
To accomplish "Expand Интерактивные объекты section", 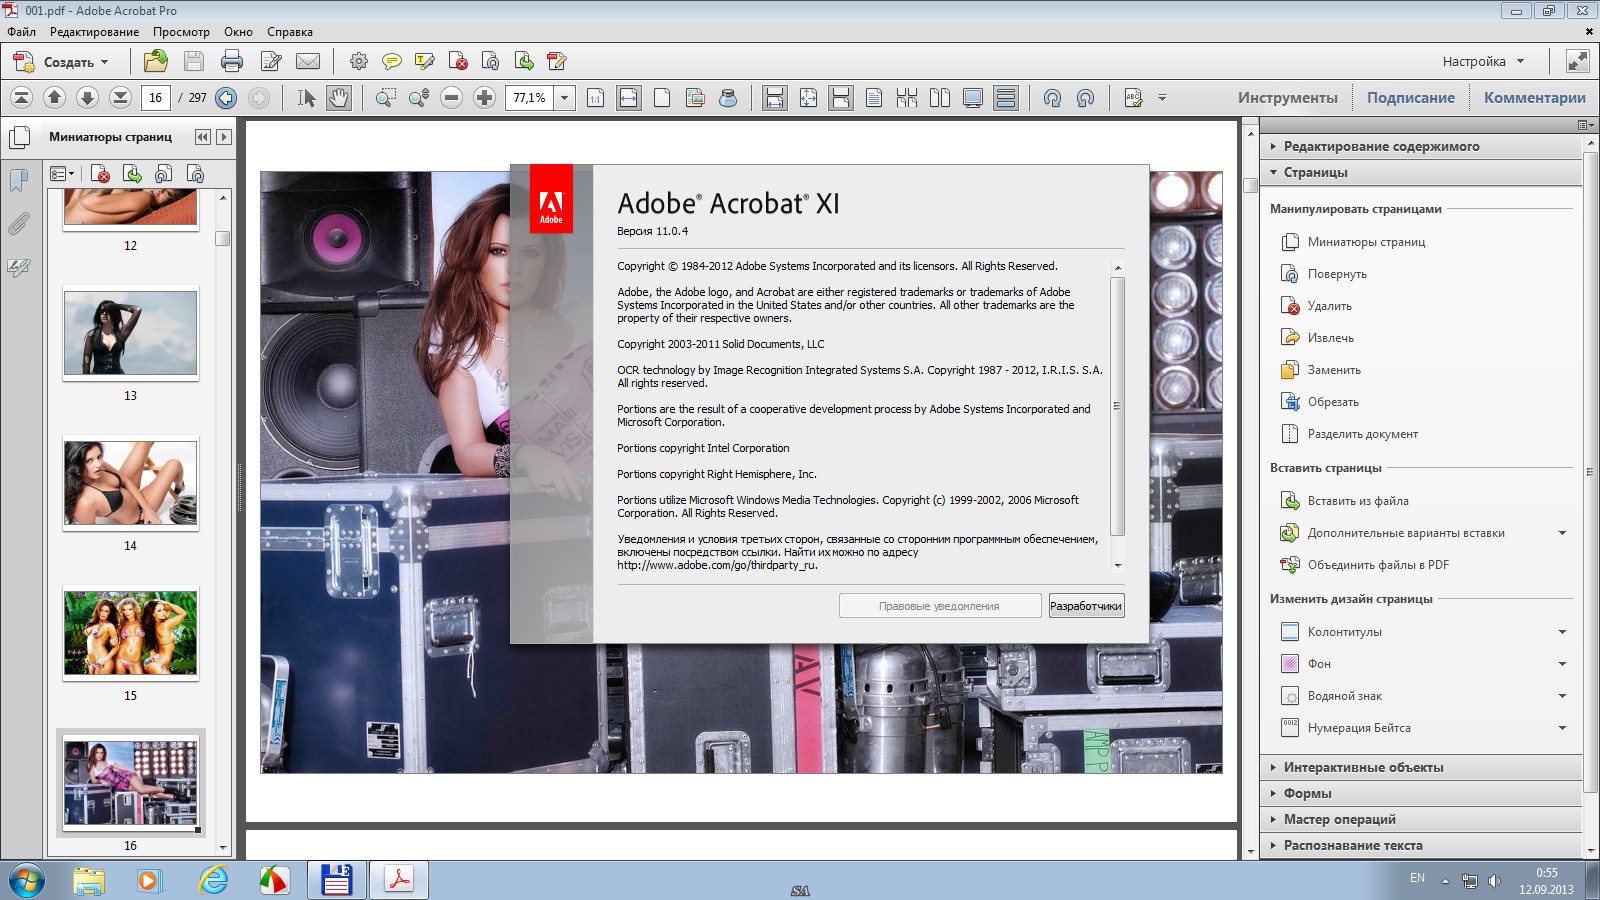I will (x=1420, y=767).
